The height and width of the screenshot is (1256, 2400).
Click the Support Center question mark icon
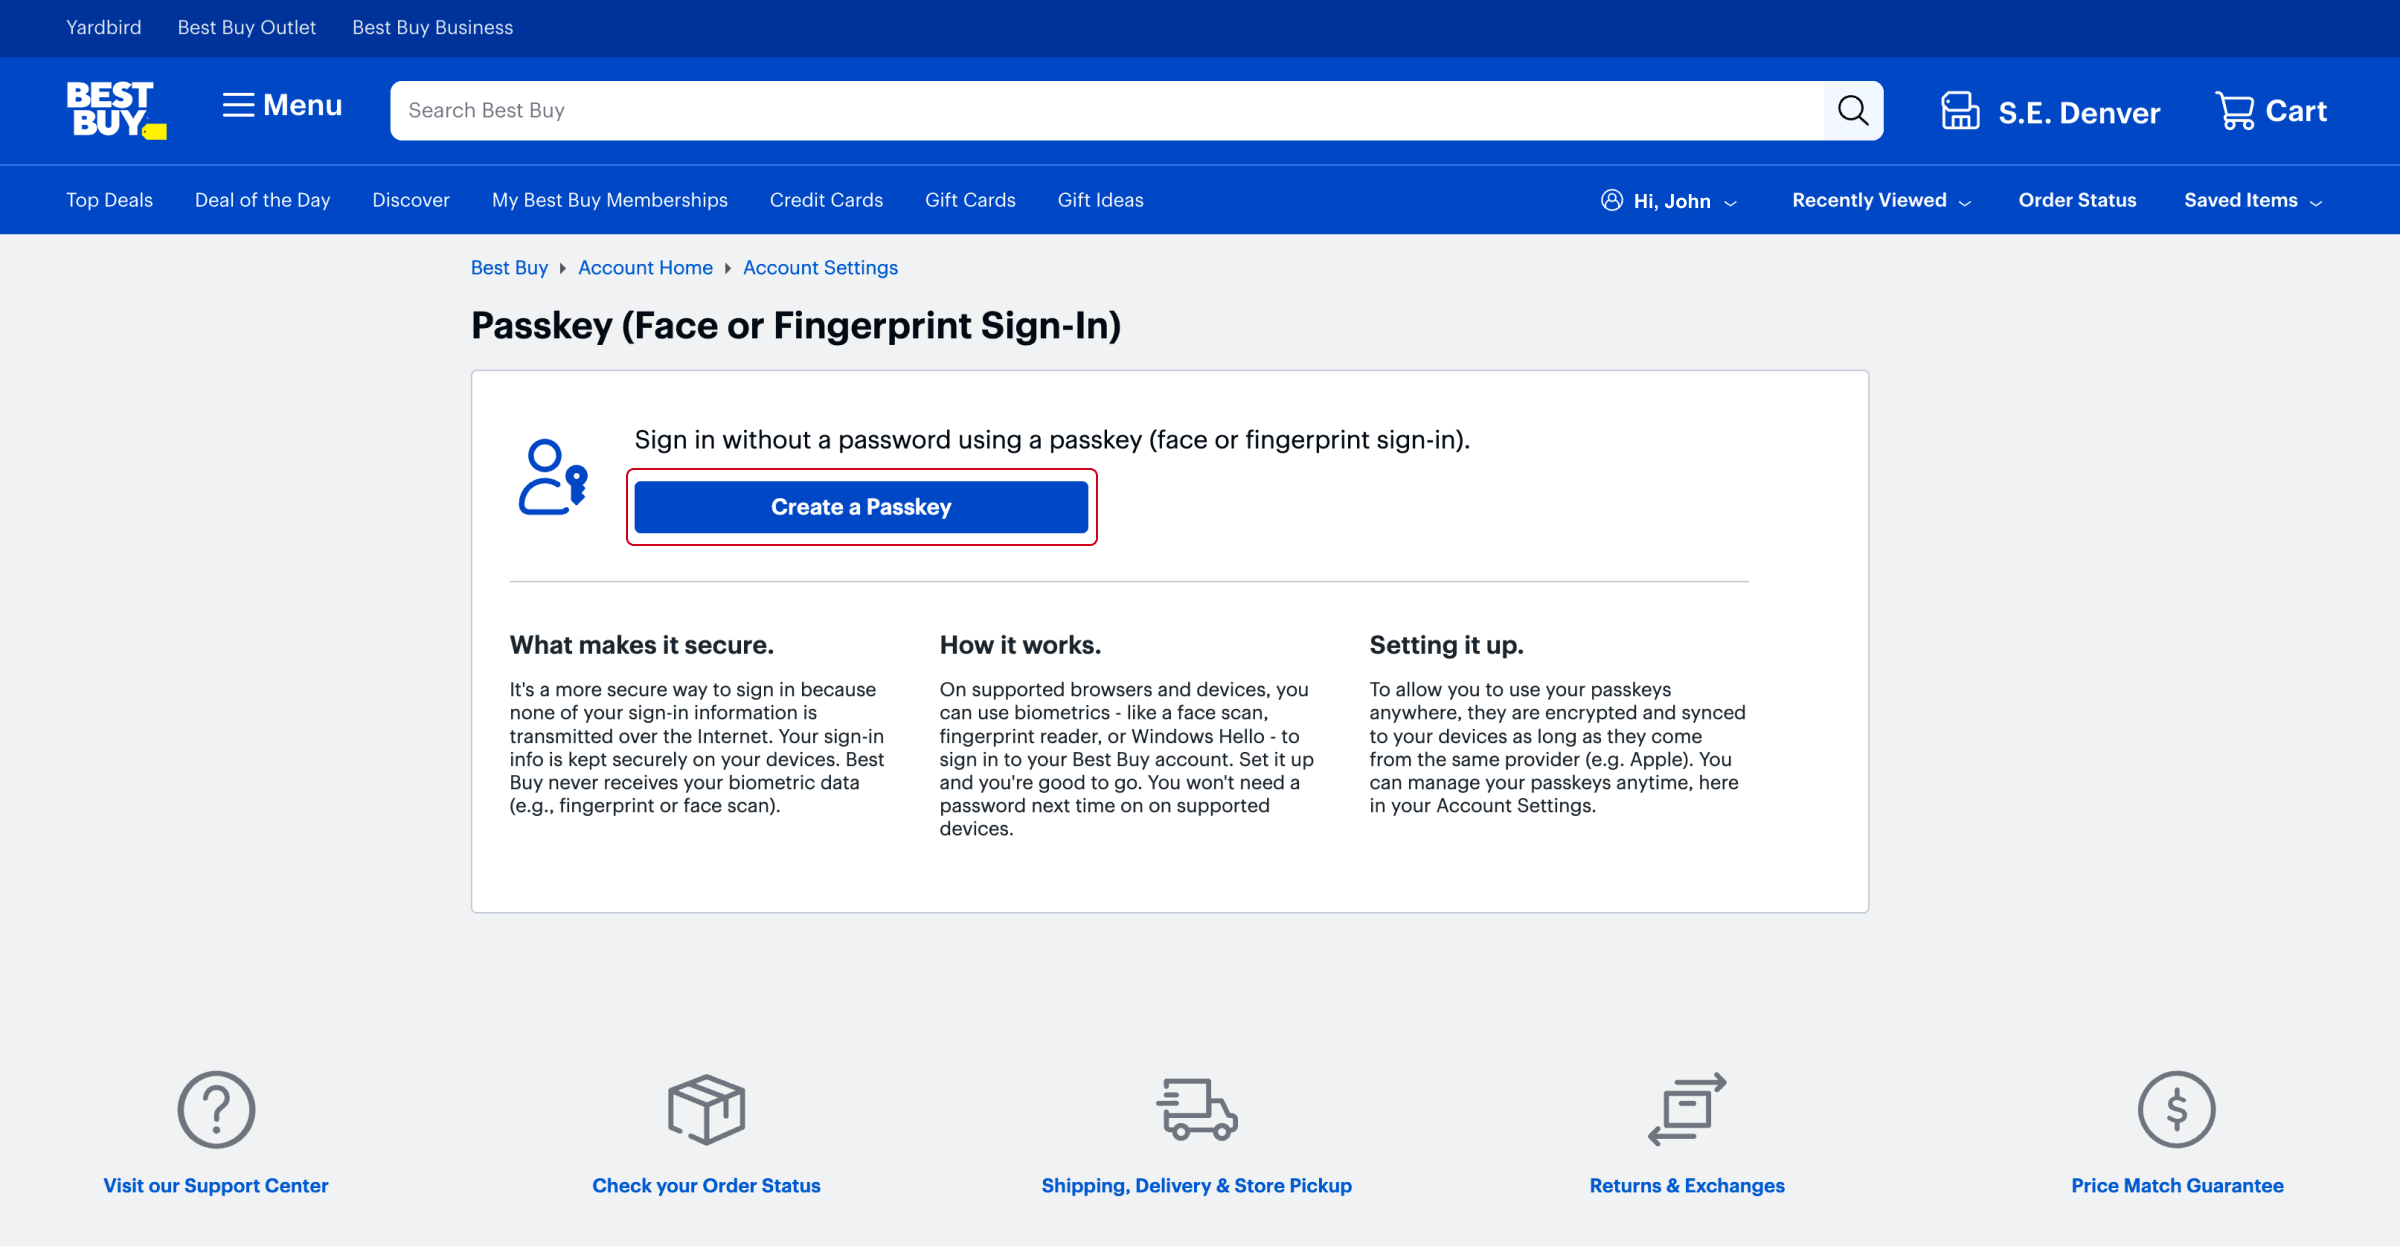click(x=216, y=1108)
